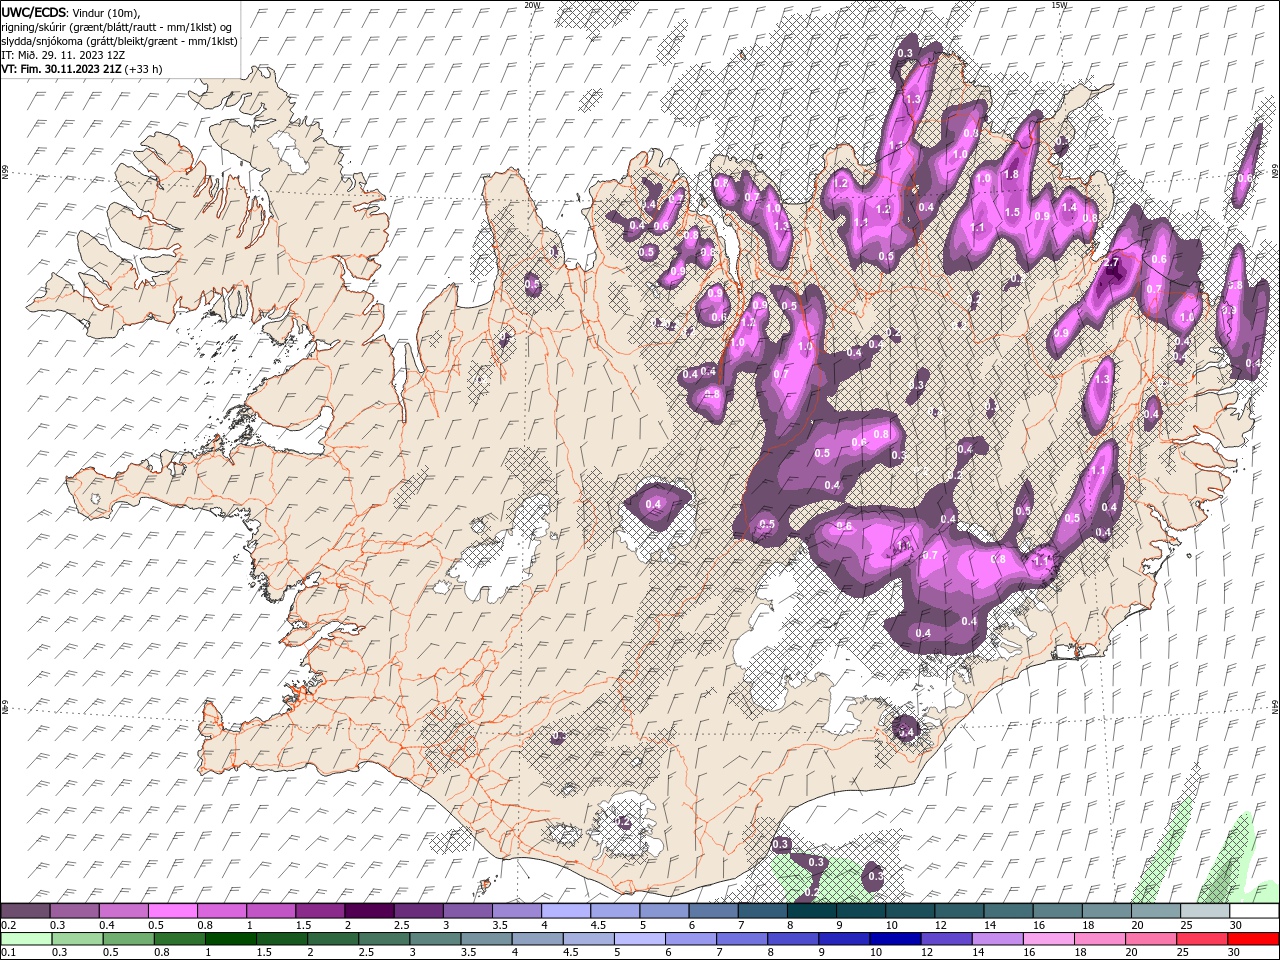
Task: Click the 'UWC/ECDS' heading in the title box
Action: pyautogui.click(x=34, y=12)
